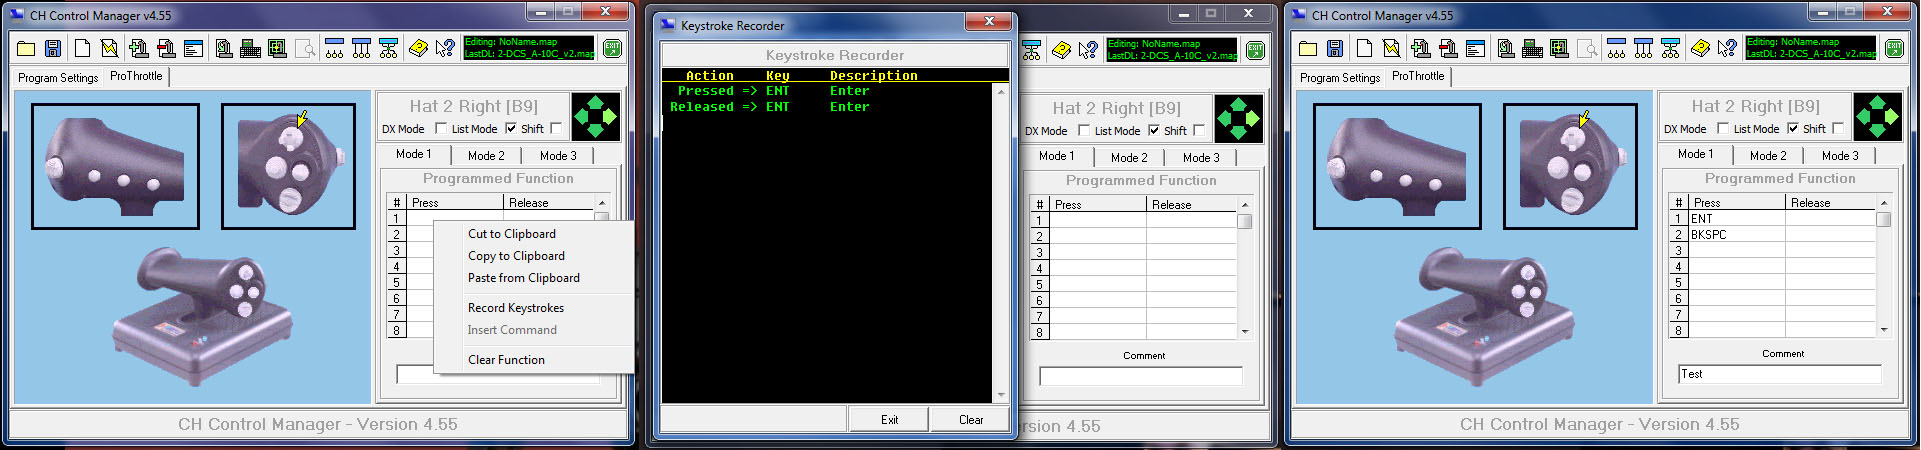Click the help book icon in the middle window
Screen dimensions: 1921x450
1061,50
